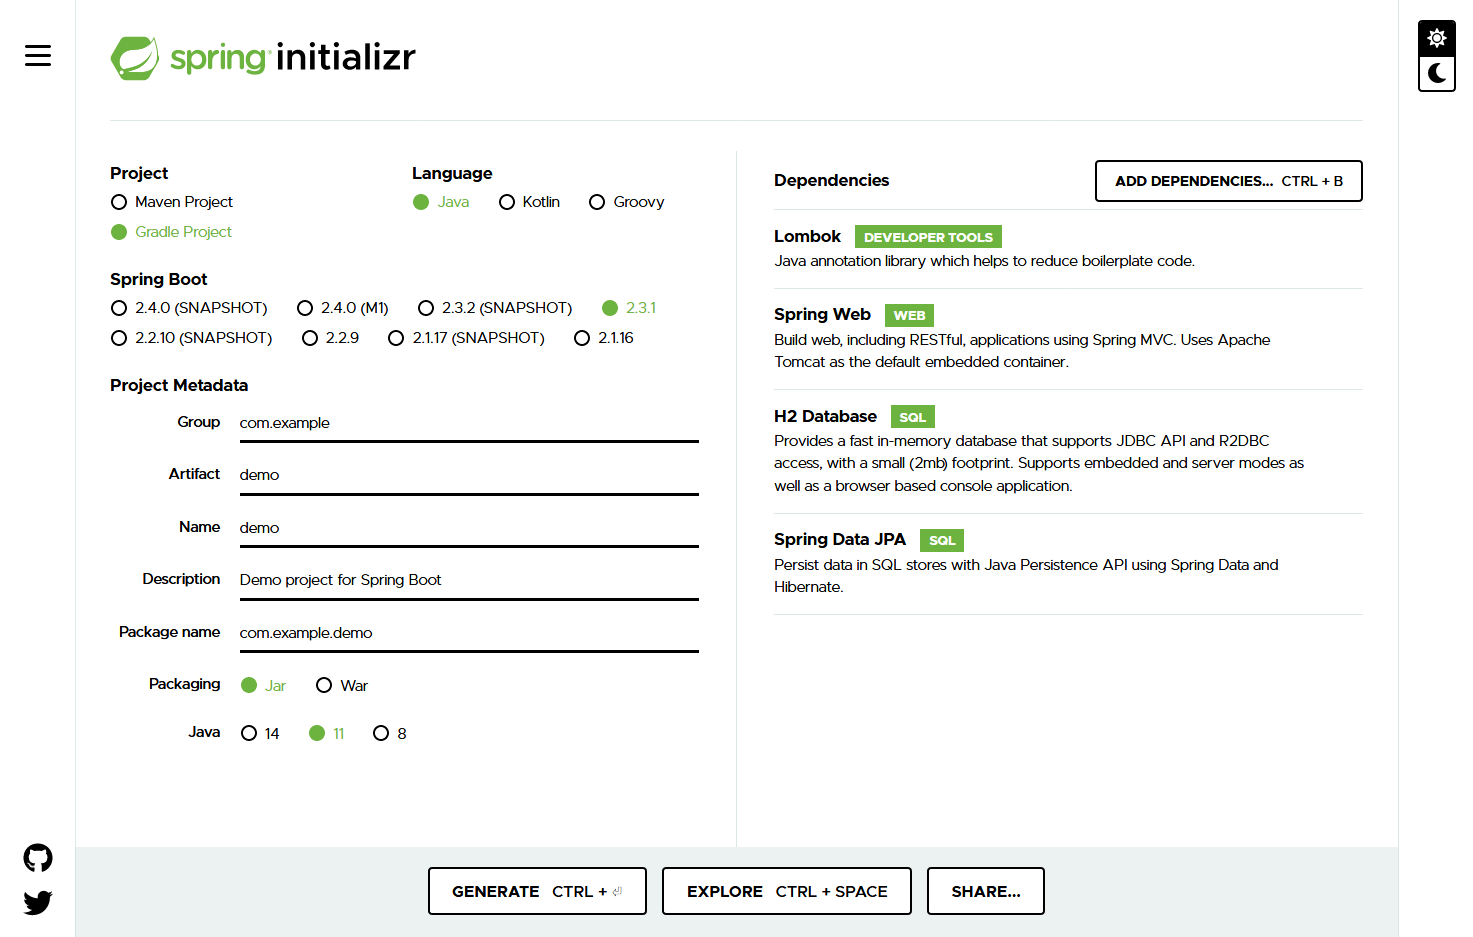Select Java version 11
This screenshot has width=1473, height=937.
(x=327, y=734)
